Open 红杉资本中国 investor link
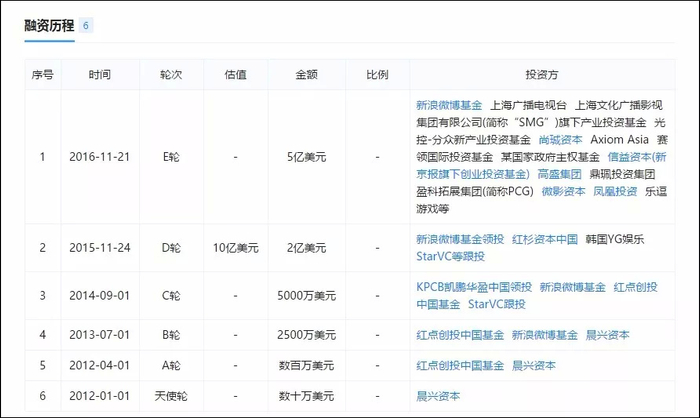 (x=545, y=239)
